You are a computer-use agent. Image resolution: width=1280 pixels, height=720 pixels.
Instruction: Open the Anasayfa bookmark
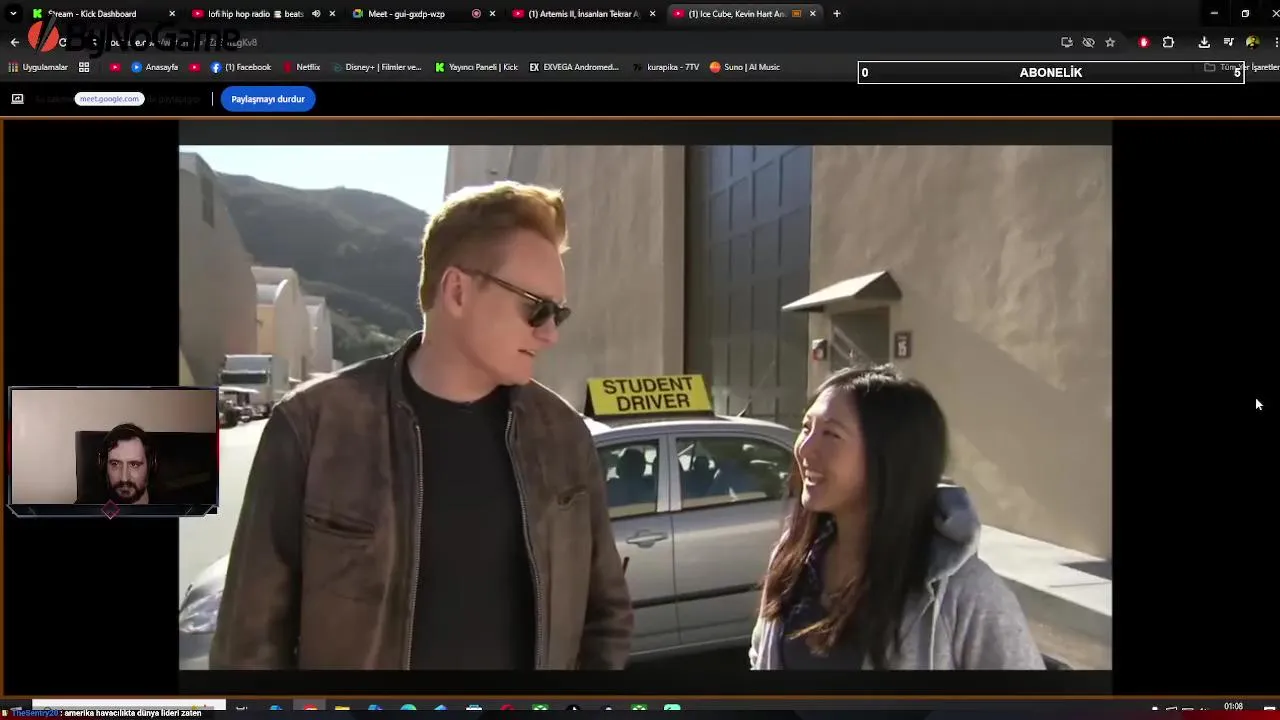(155, 67)
